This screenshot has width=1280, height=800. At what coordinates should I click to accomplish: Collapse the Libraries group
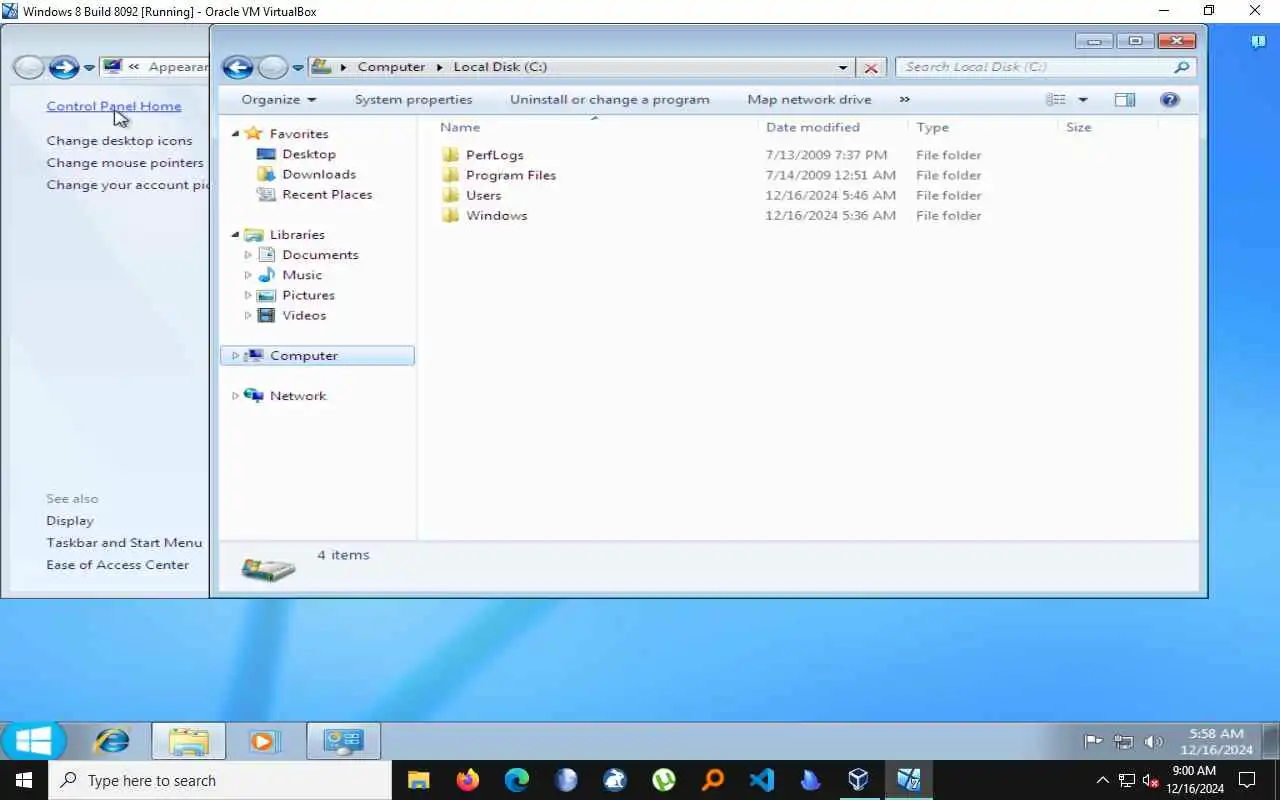point(236,235)
